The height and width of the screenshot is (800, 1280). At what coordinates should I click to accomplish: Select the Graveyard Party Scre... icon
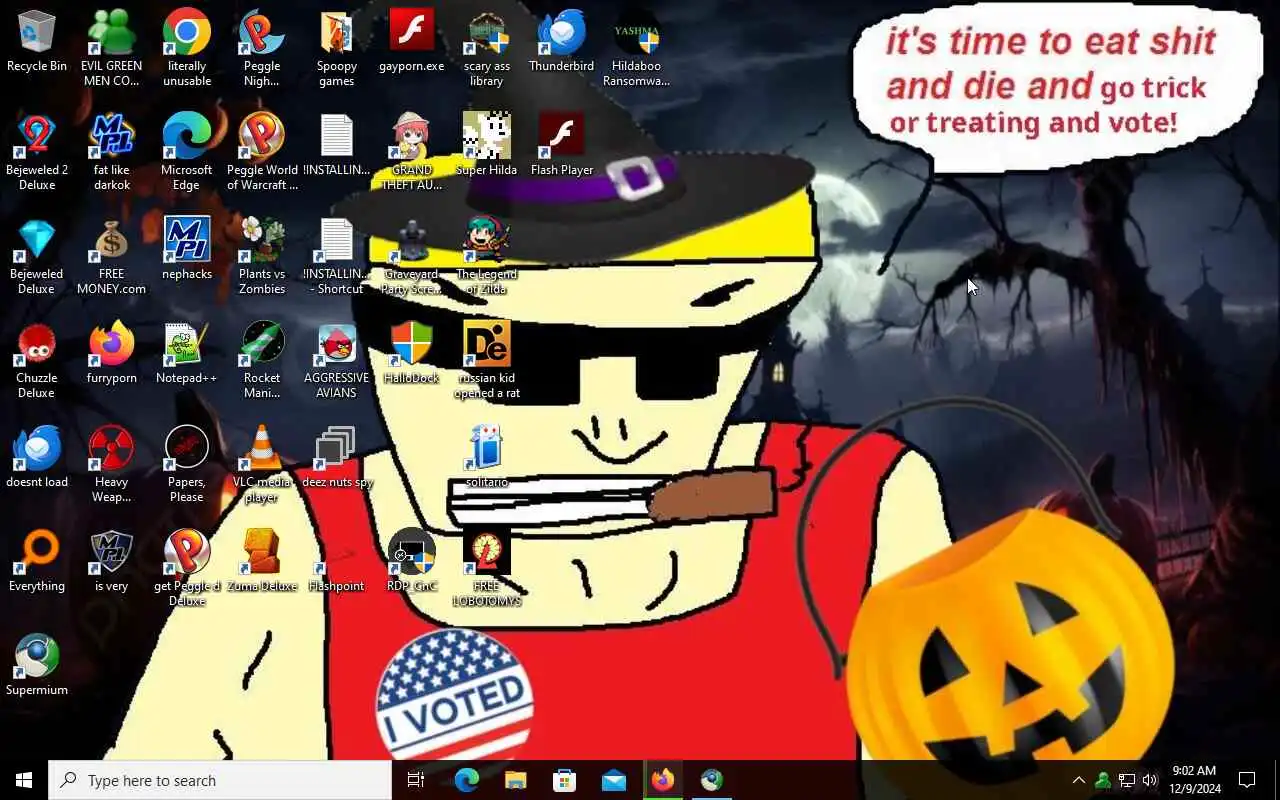point(412,256)
